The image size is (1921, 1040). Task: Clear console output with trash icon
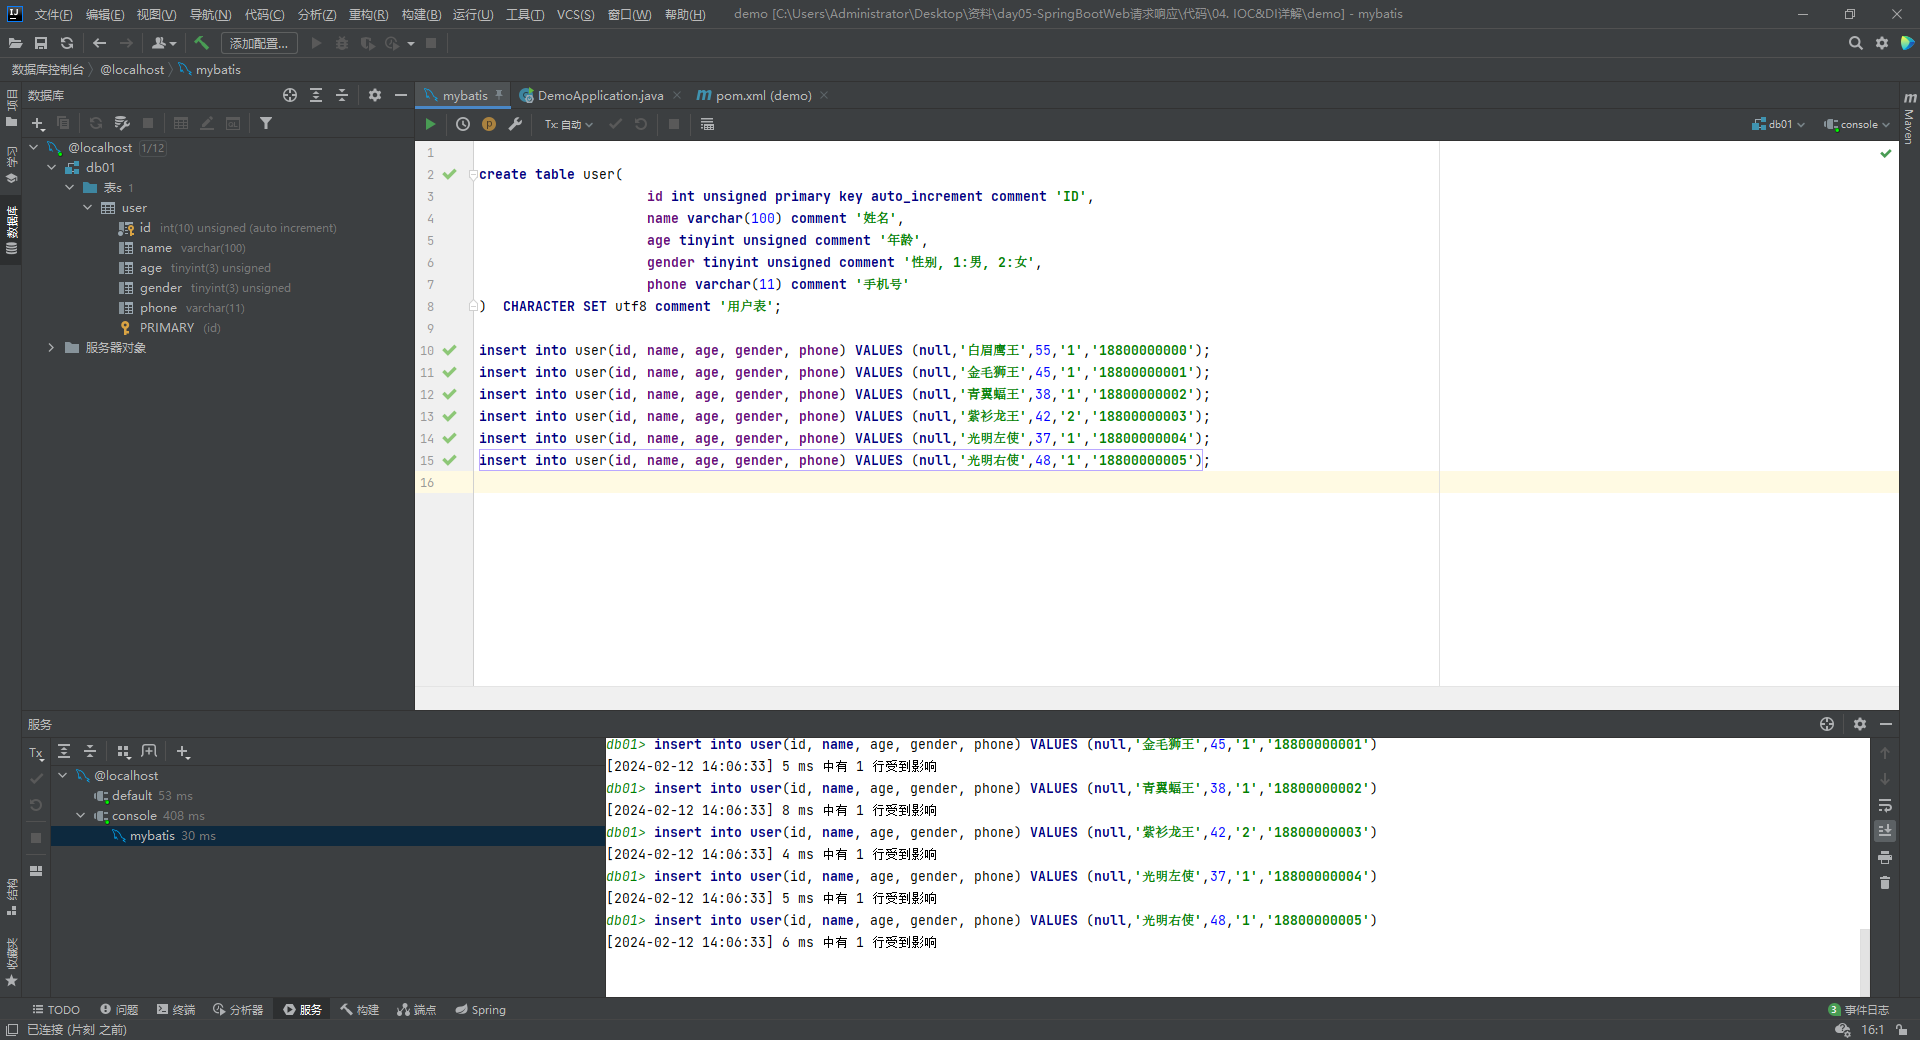[x=1885, y=883]
